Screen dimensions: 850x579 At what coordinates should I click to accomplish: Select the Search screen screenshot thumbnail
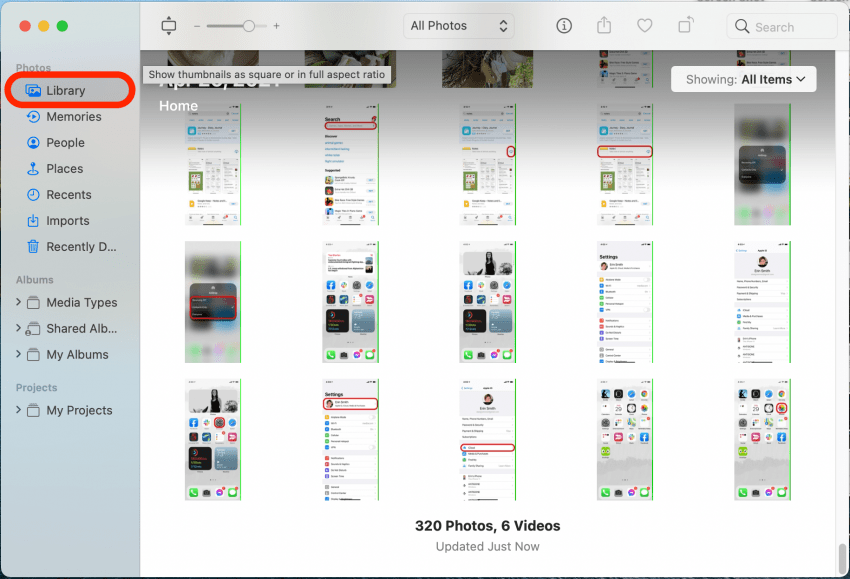(351, 164)
